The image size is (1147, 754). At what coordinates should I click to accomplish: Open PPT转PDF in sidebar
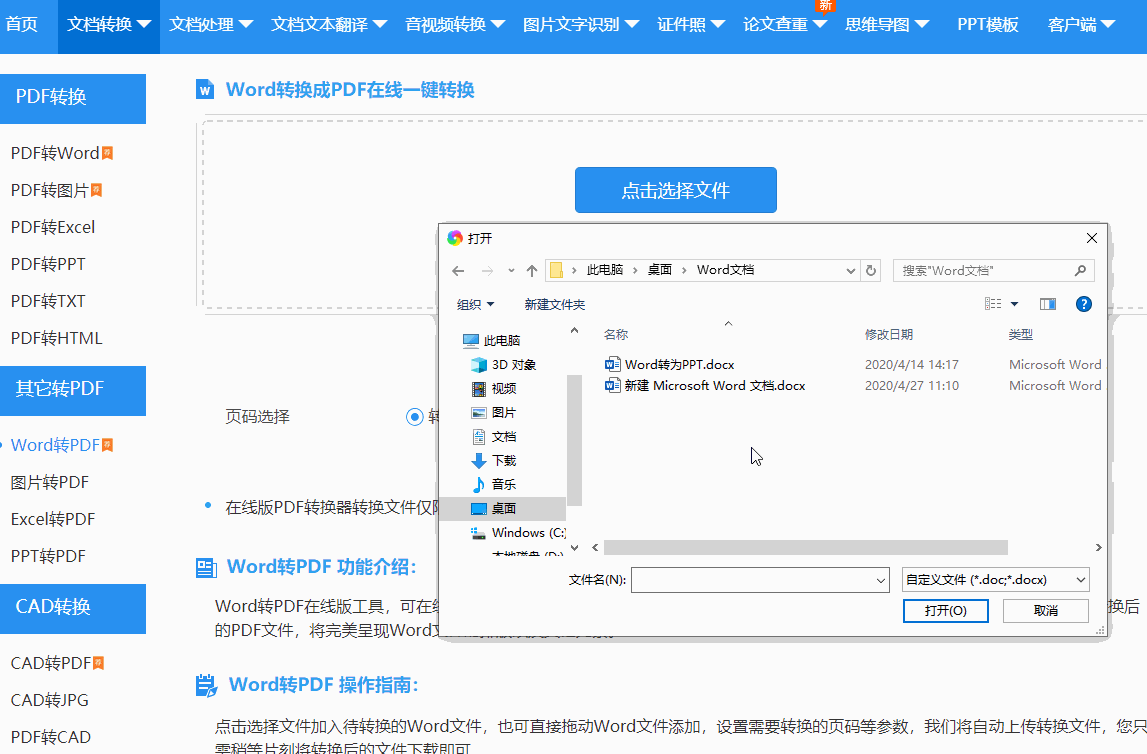click(48, 557)
